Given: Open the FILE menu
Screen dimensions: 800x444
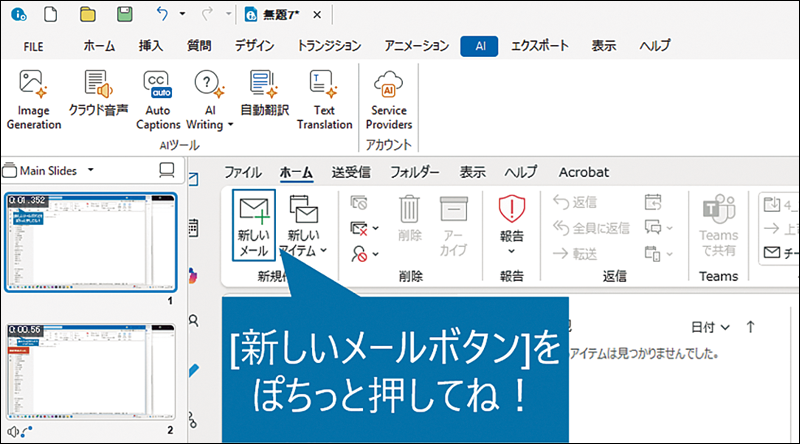Looking at the screenshot, I should click(33, 46).
